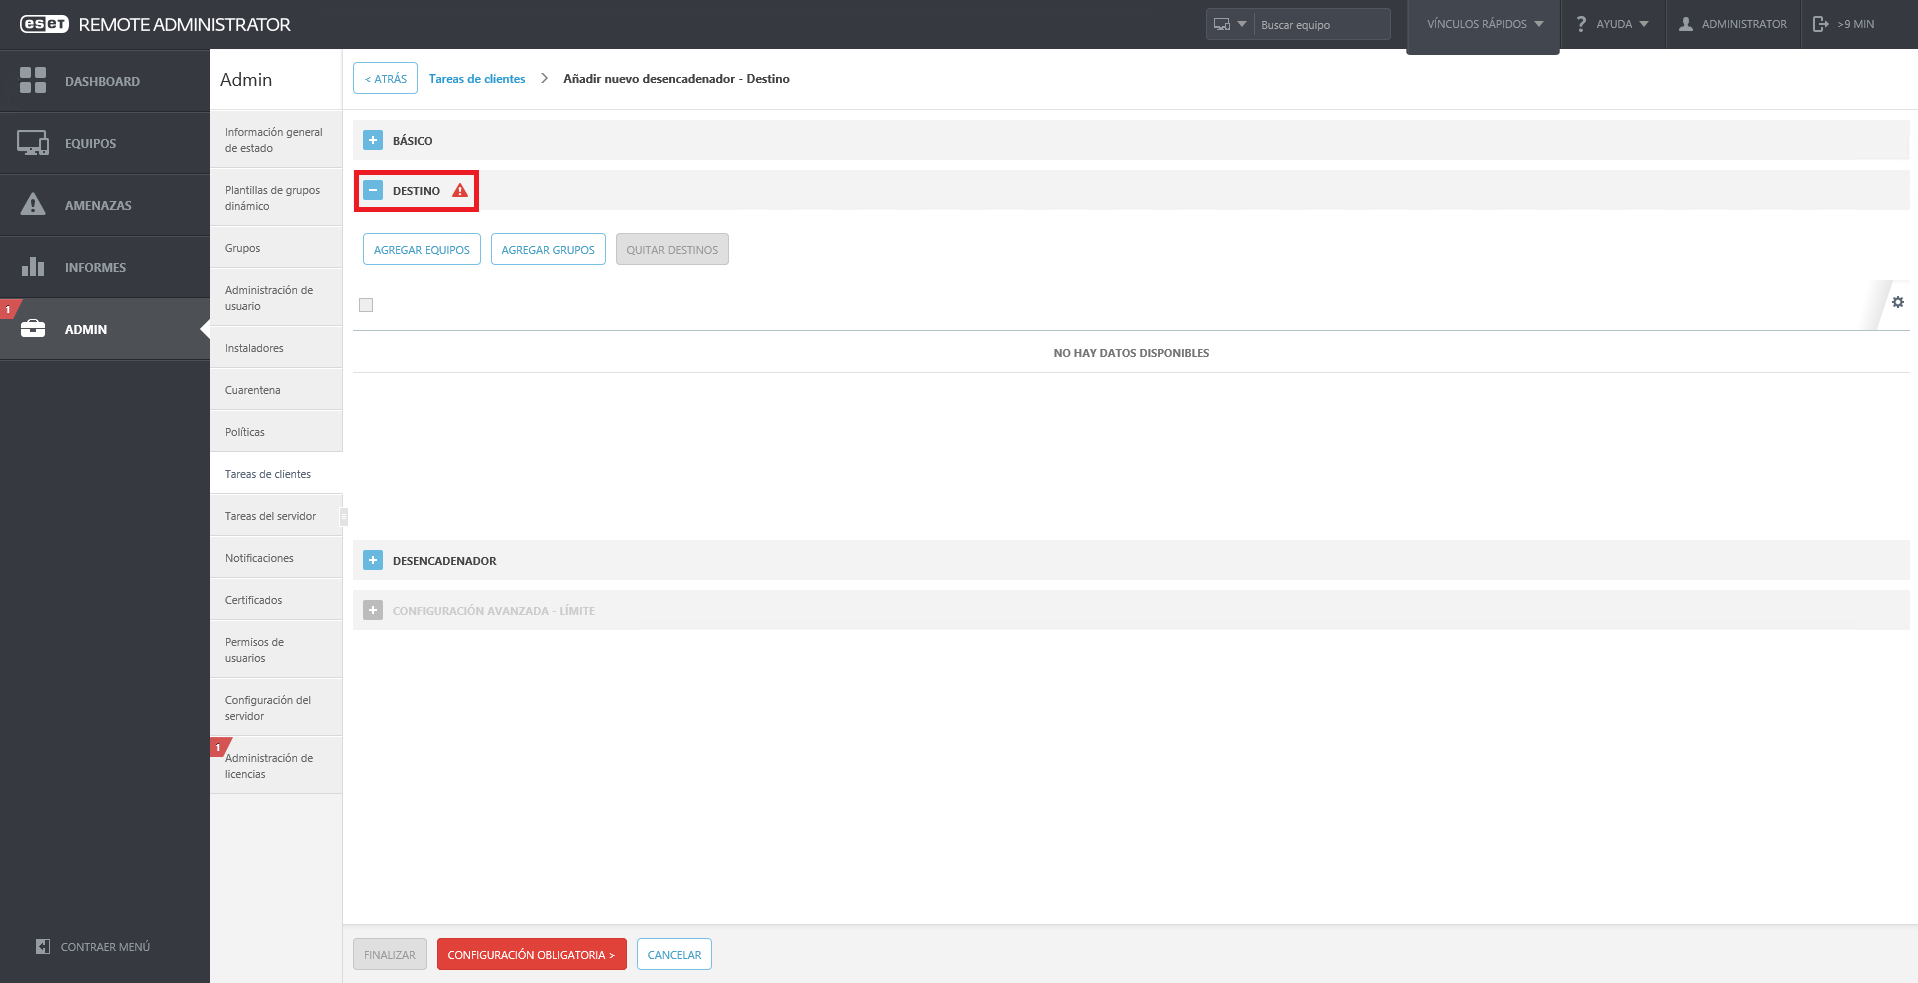Image resolution: width=1918 pixels, height=983 pixels.
Task: Open the Certificados menu item
Action: click(x=276, y=600)
